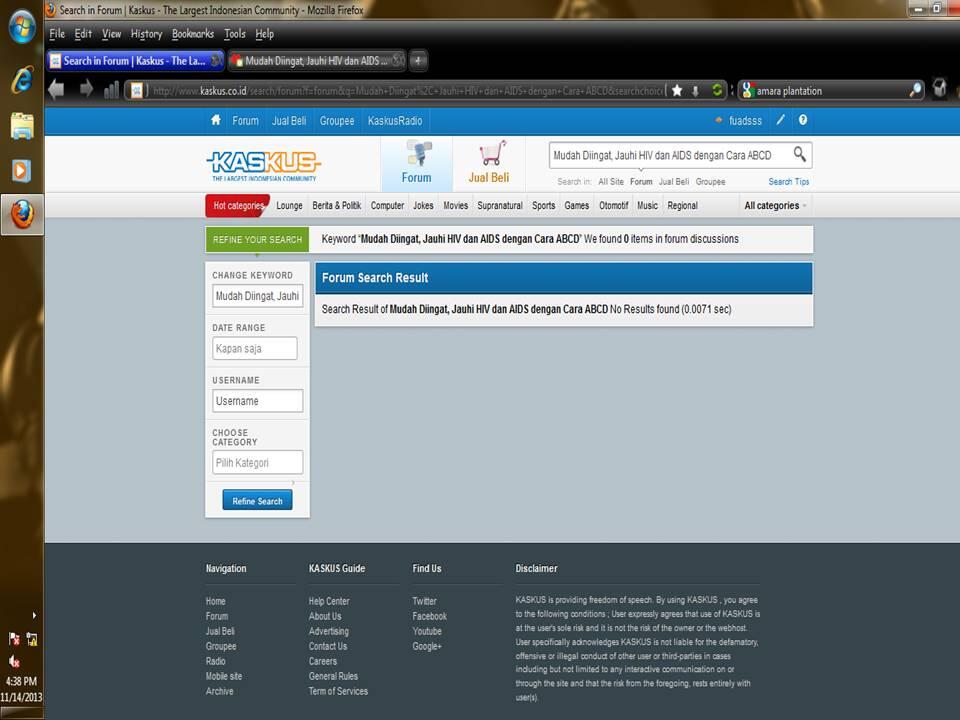Screen dimensions: 960x720
Task: Open the Facebook footer link
Action: coord(429,616)
